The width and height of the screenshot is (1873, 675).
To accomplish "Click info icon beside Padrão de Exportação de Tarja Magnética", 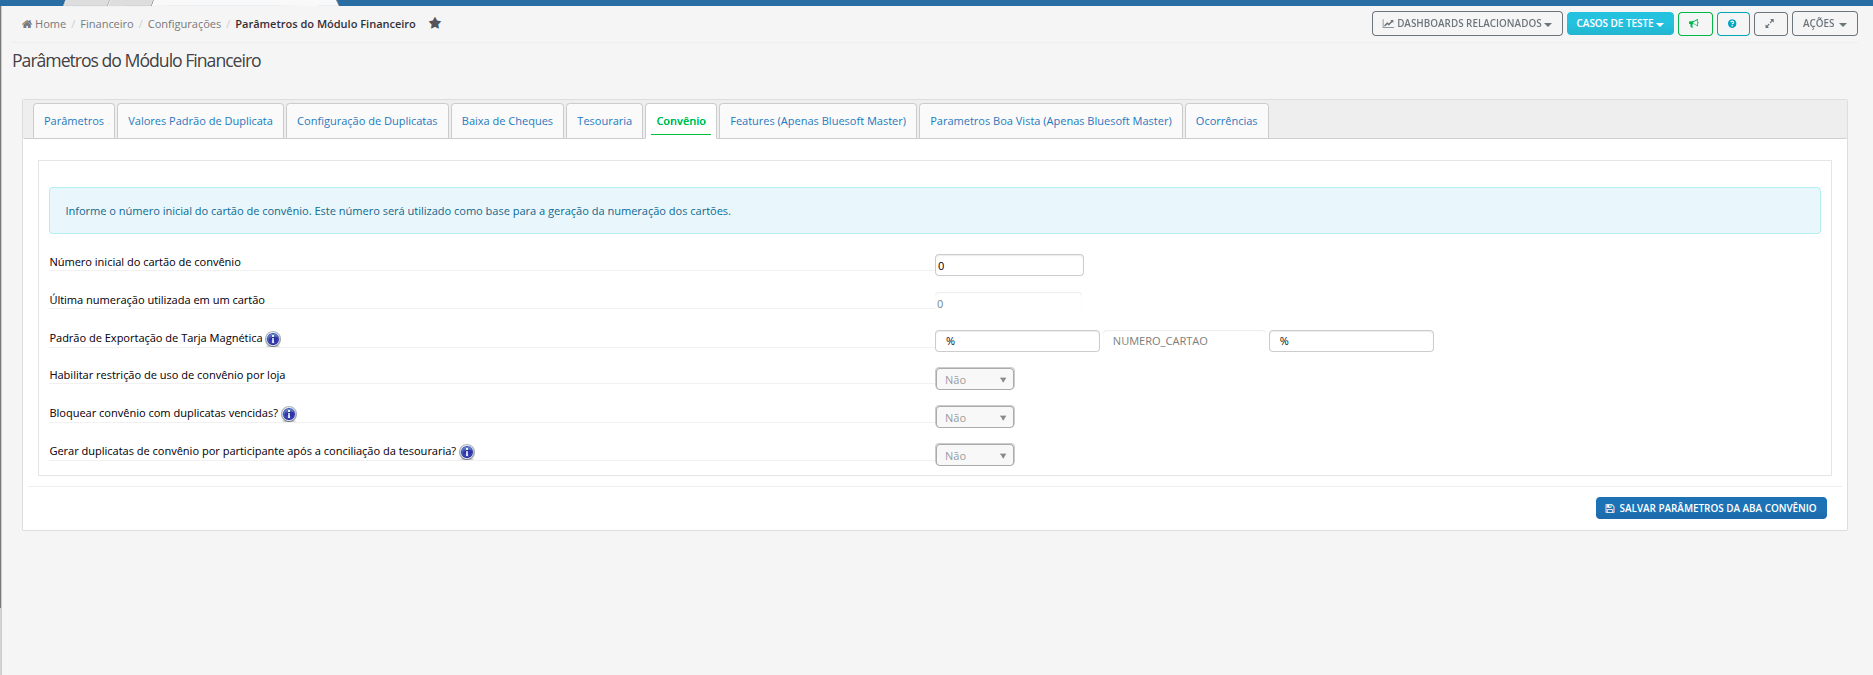I will tap(273, 339).
